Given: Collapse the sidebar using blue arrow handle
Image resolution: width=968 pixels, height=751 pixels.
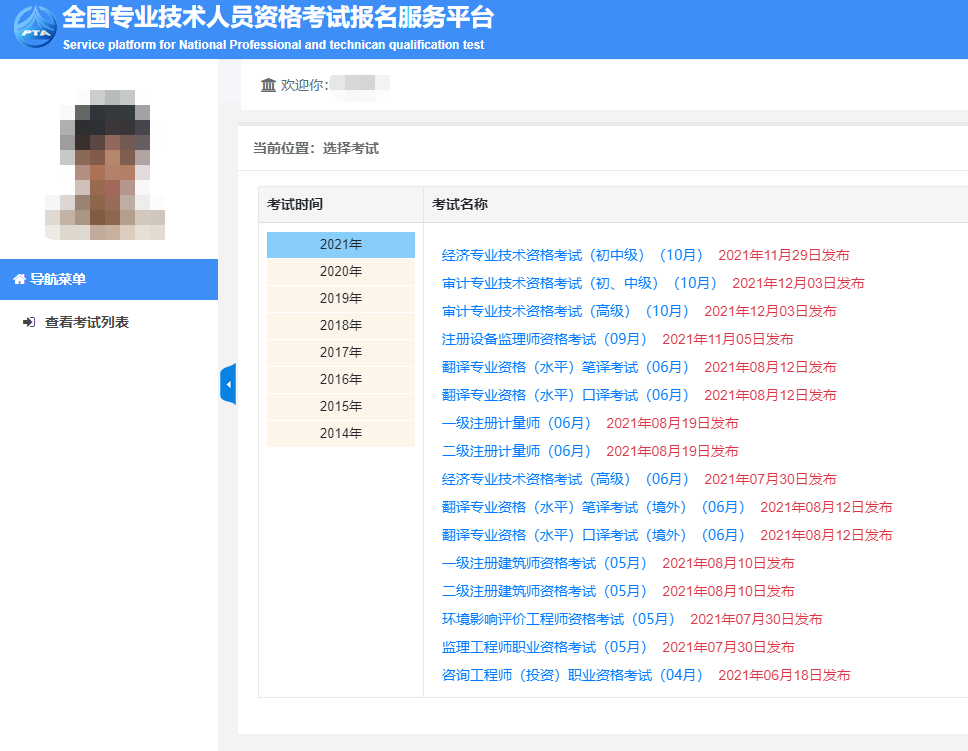Looking at the screenshot, I should tap(228, 384).
